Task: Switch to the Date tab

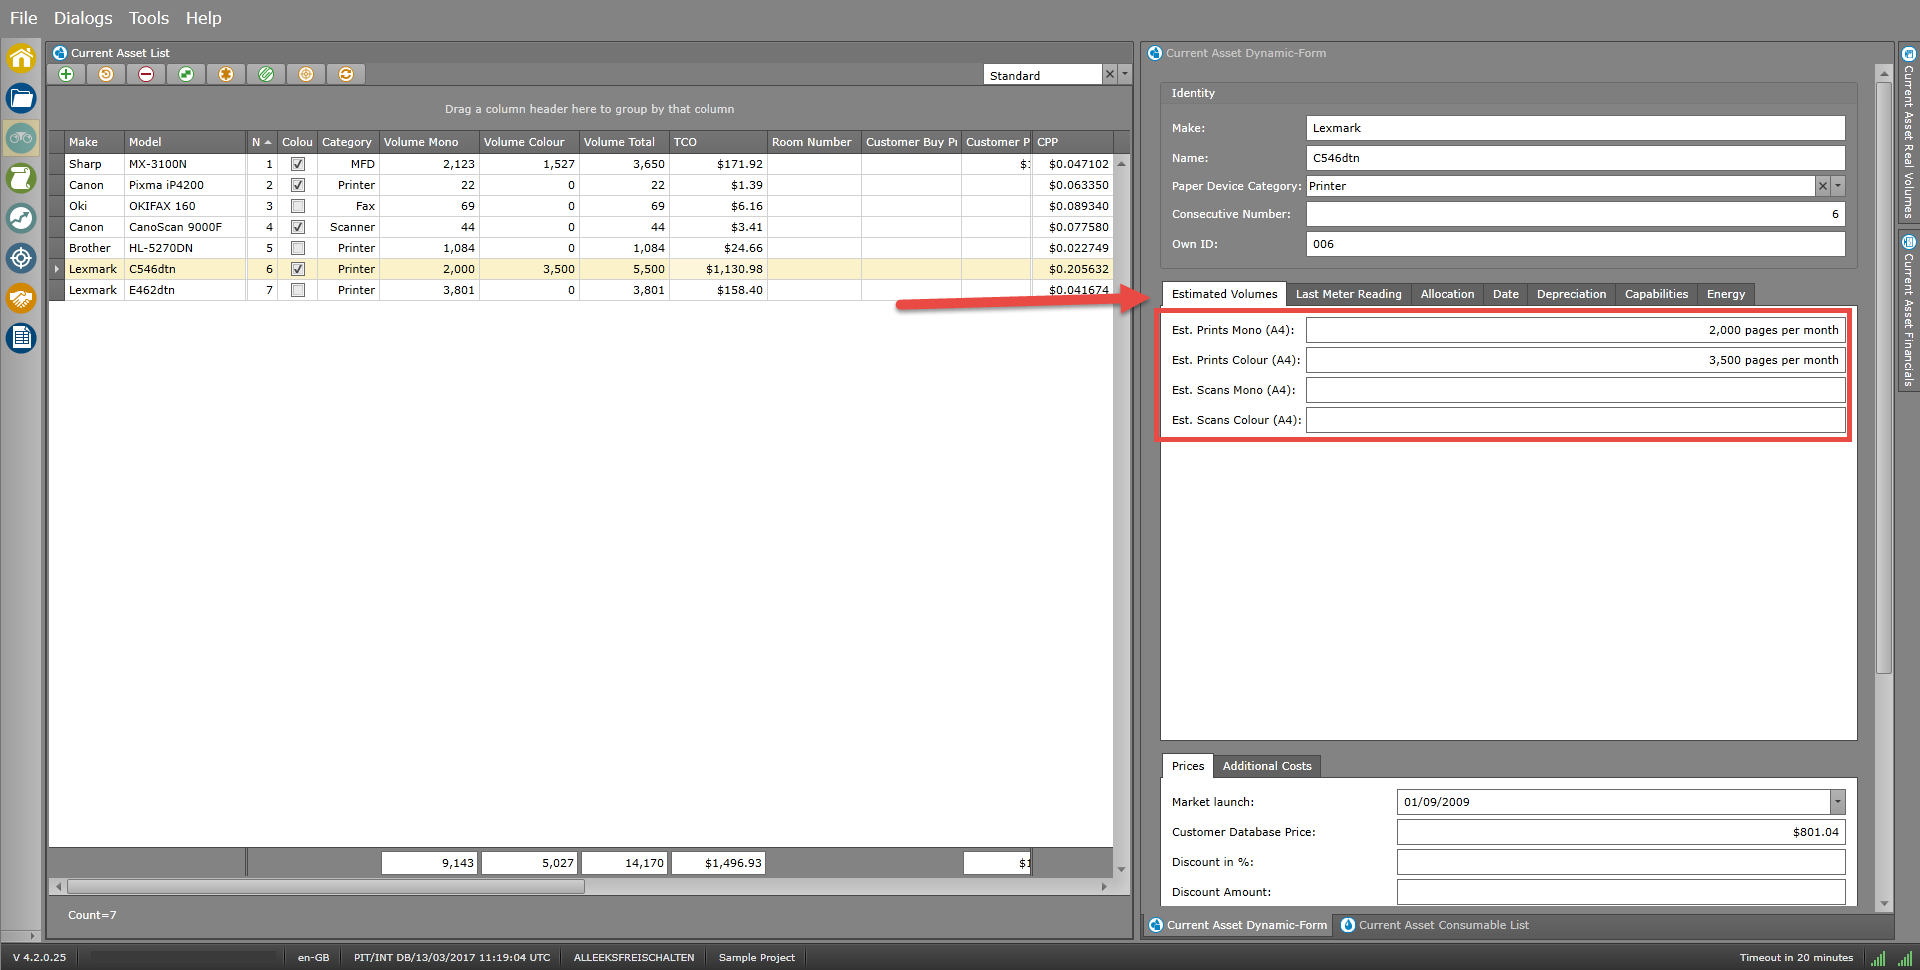Action: (x=1506, y=294)
